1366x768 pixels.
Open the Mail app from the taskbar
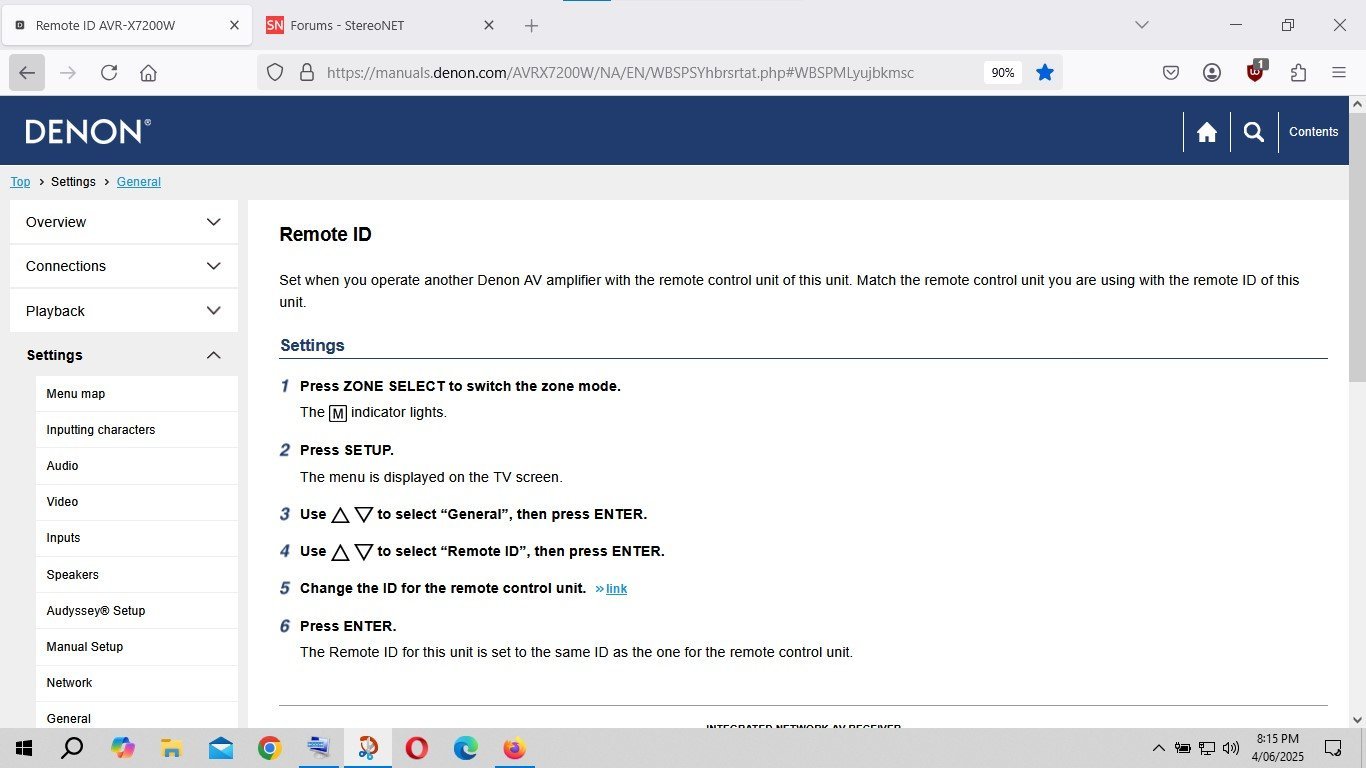[x=220, y=748]
